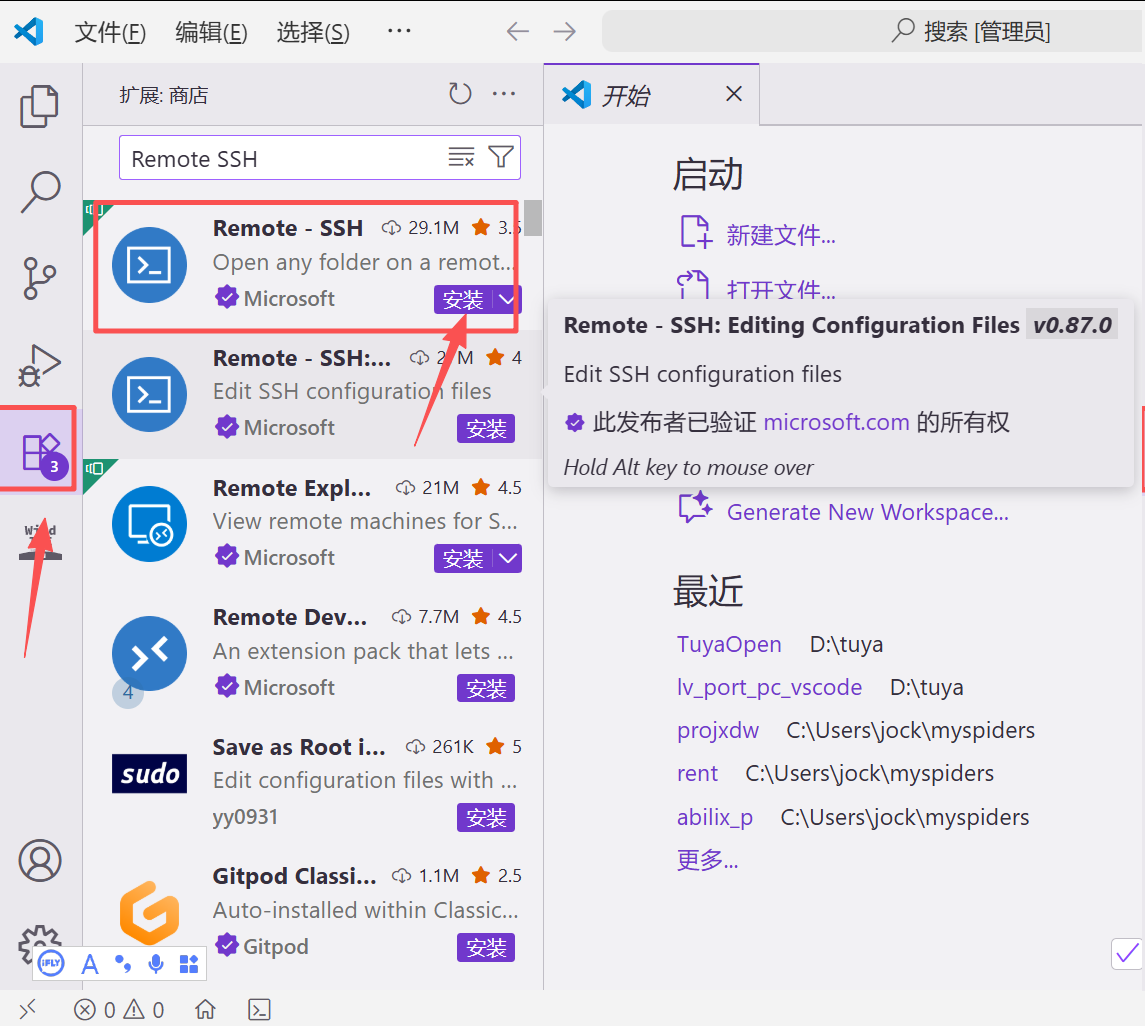Click 新建文件... link
The width and height of the screenshot is (1145, 1026).
[x=781, y=235]
